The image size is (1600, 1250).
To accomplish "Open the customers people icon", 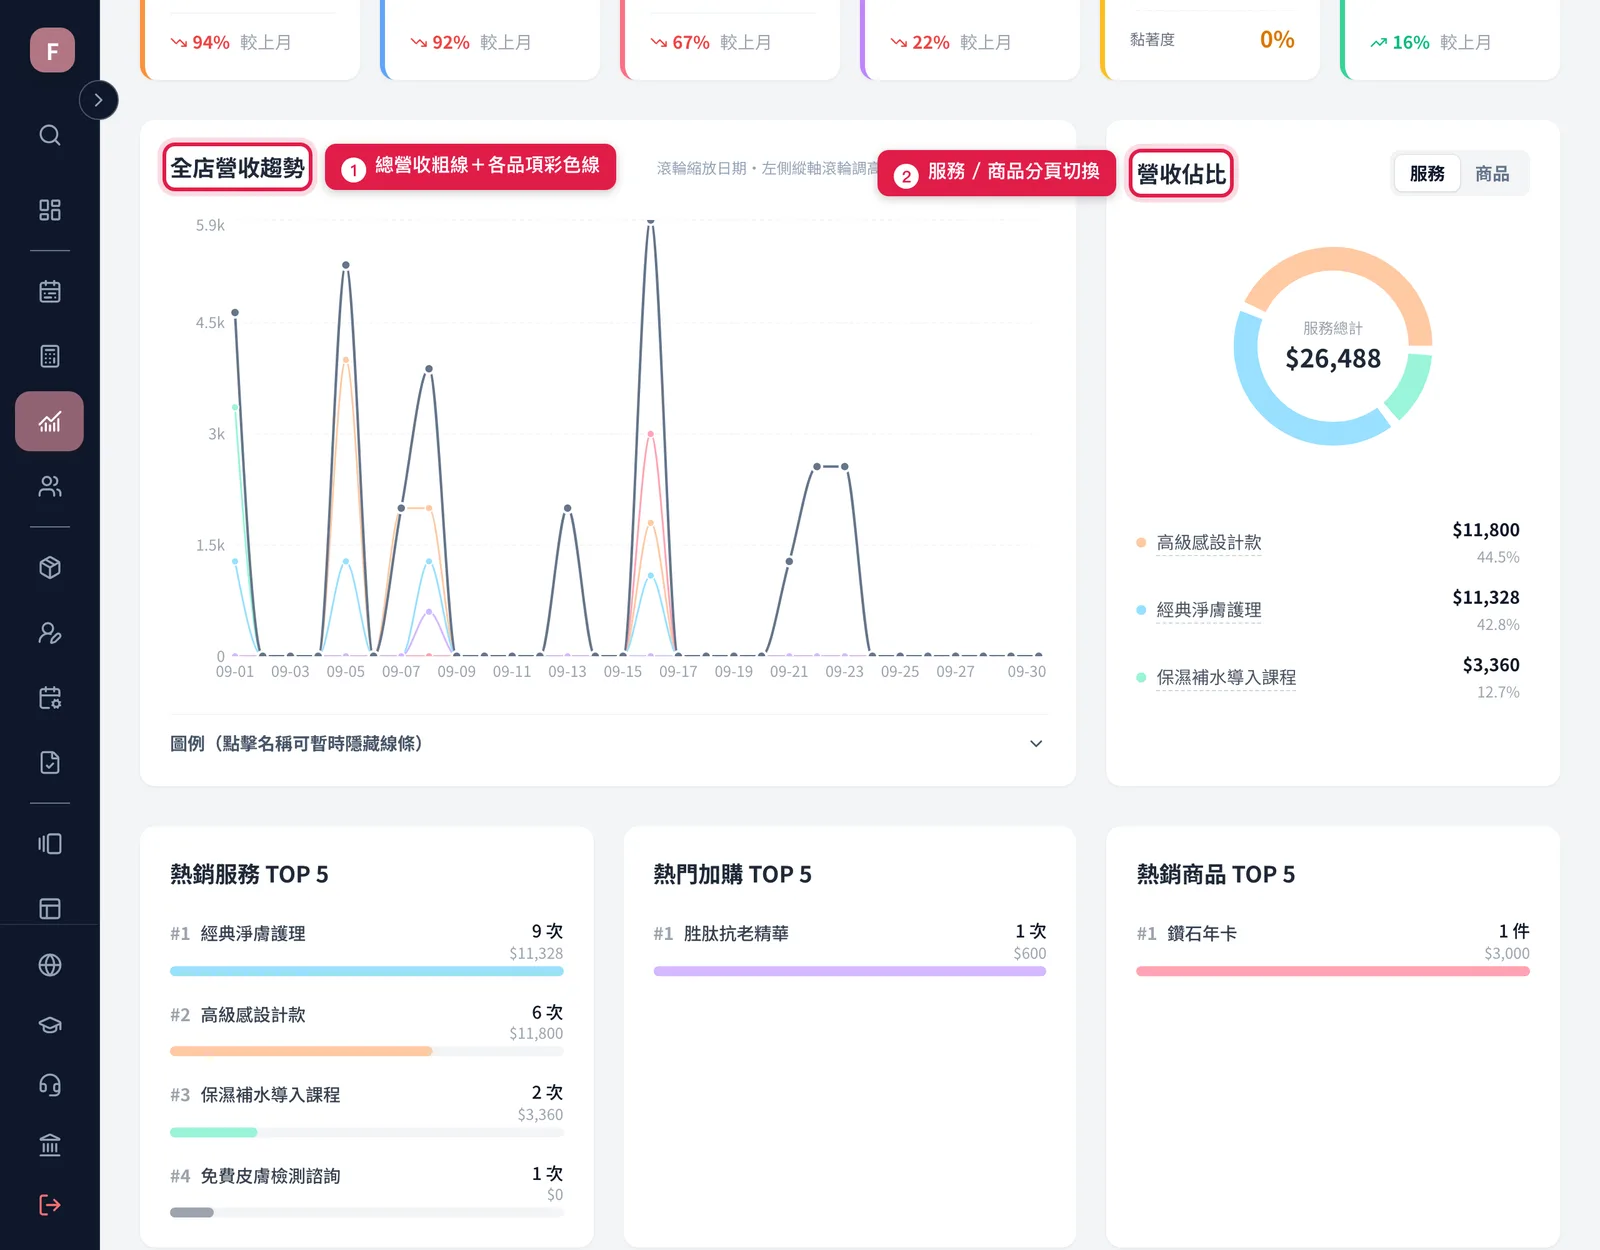I will (50, 487).
